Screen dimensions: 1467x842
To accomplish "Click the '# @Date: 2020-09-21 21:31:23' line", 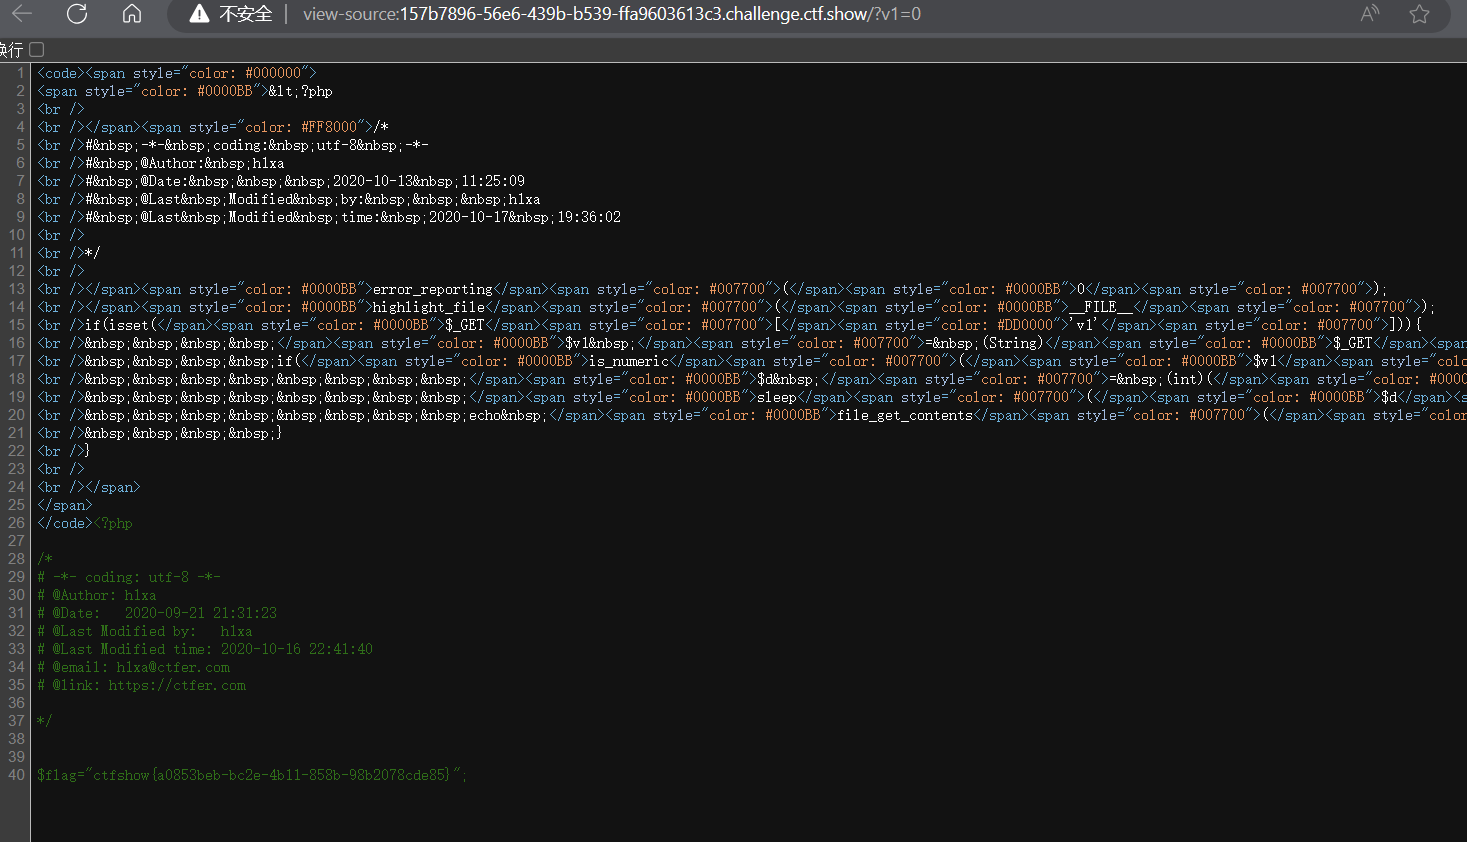I will [157, 613].
